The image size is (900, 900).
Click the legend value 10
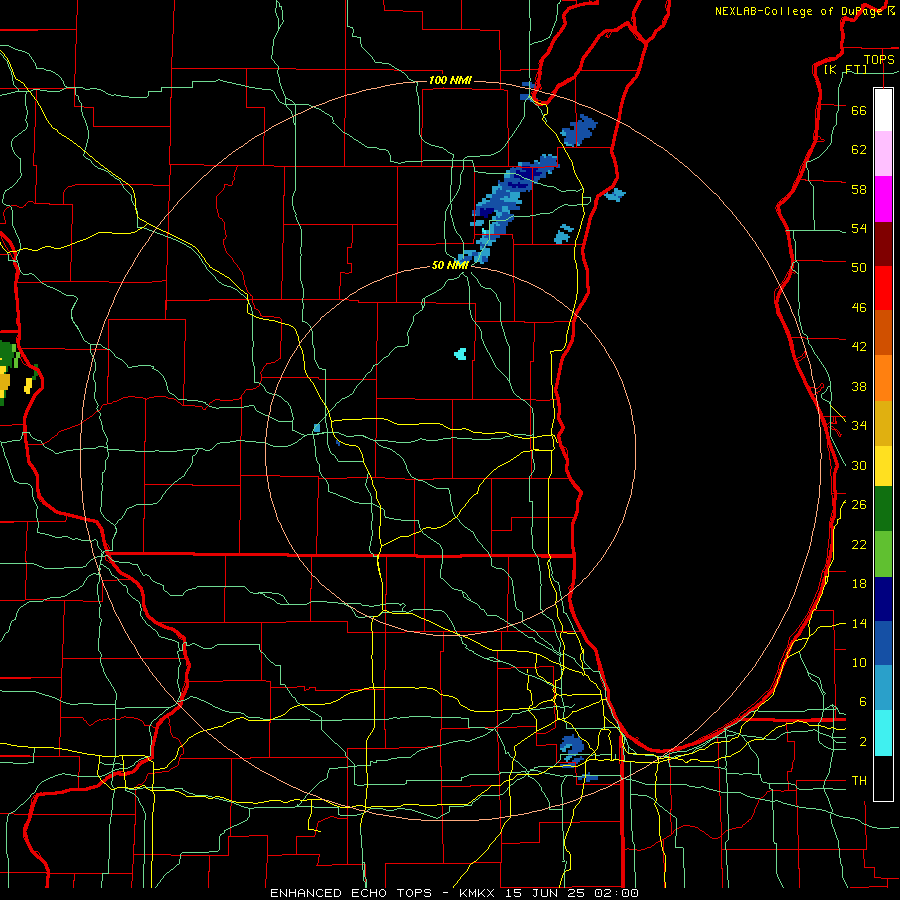[859, 663]
